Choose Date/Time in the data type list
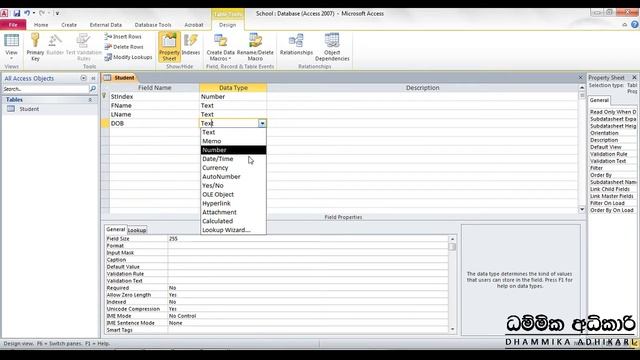The image size is (640, 360). pyautogui.click(x=233, y=159)
